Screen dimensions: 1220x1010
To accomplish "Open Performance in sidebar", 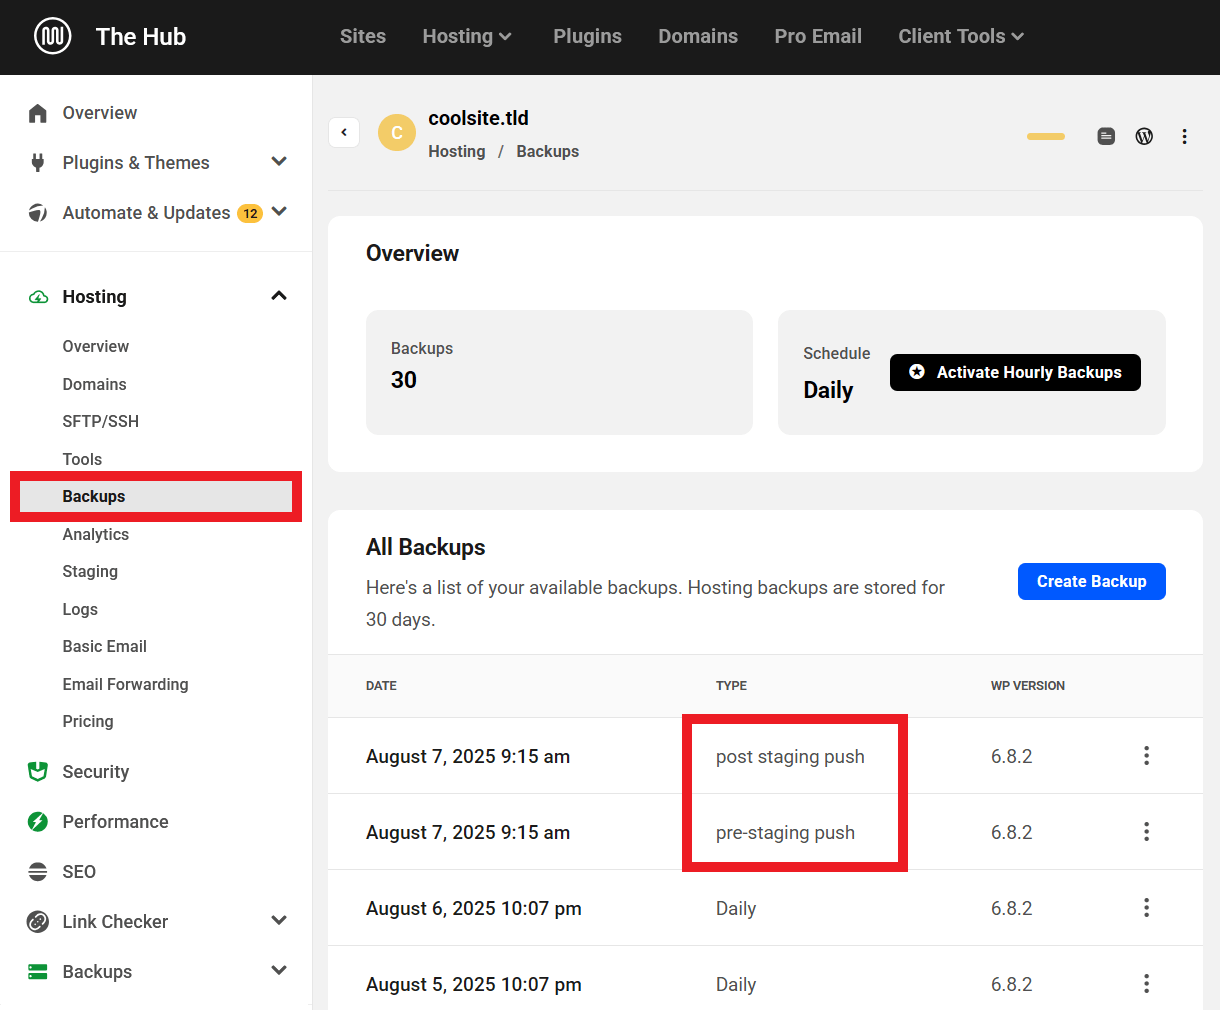I will pyautogui.click(x=115, y=822).
